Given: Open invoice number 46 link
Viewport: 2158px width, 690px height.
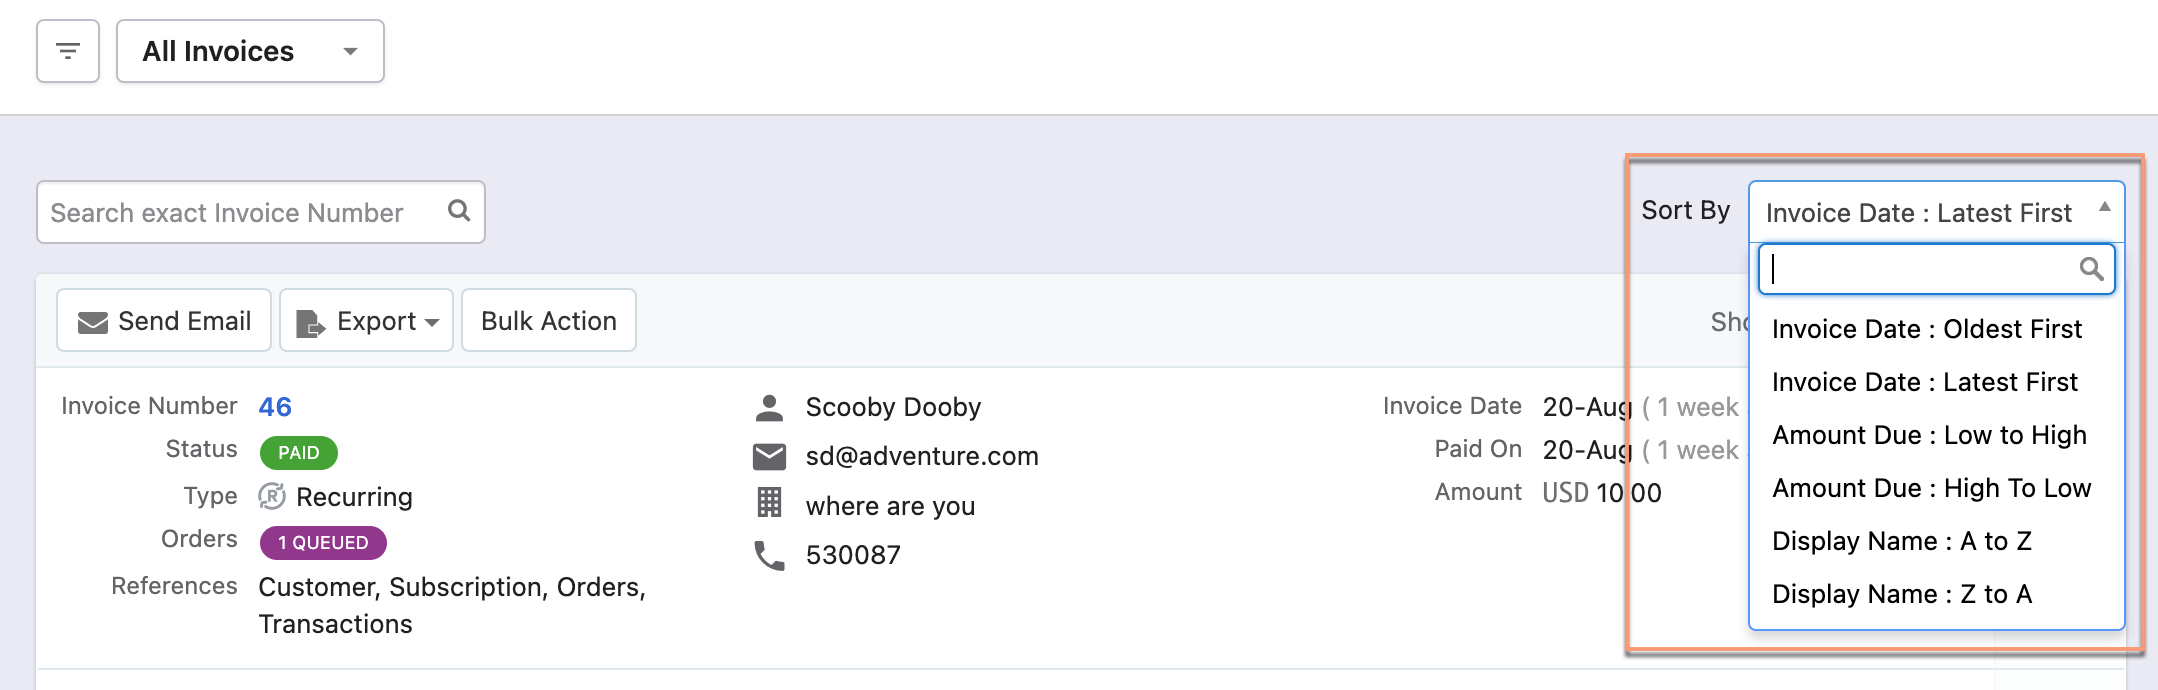Looking at the screenshot, I should point(275,407).
